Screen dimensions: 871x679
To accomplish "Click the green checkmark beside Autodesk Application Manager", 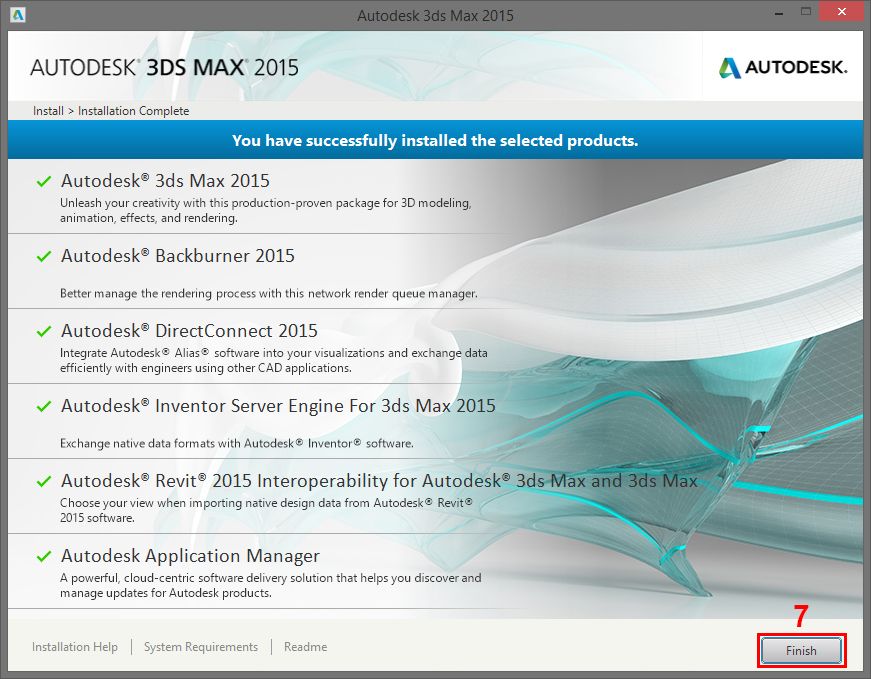I will tap(44, 556).
